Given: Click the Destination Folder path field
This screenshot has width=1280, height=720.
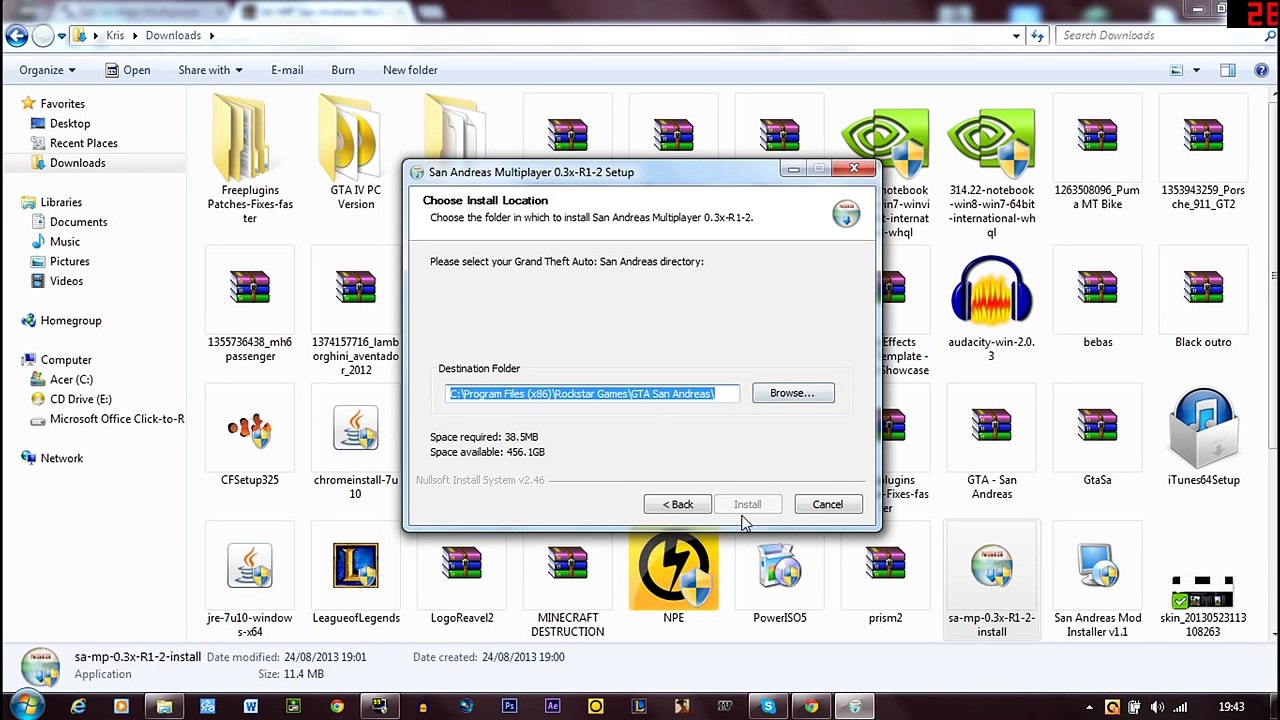Looking at the screenshot, I should point(592,393).
